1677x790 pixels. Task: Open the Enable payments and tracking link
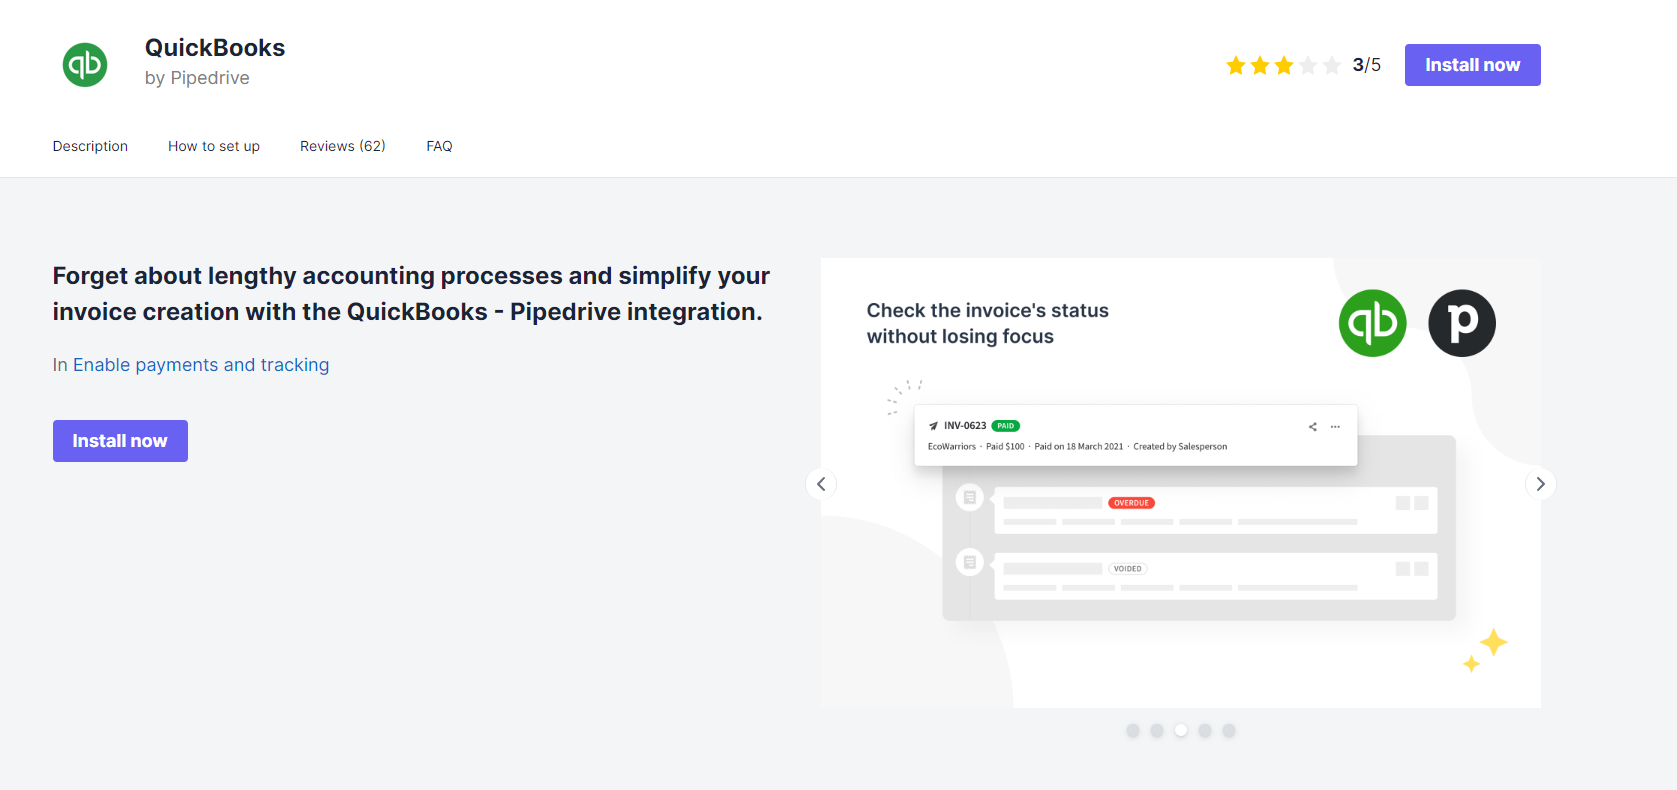pyautogui.click(x=200, y=364)
